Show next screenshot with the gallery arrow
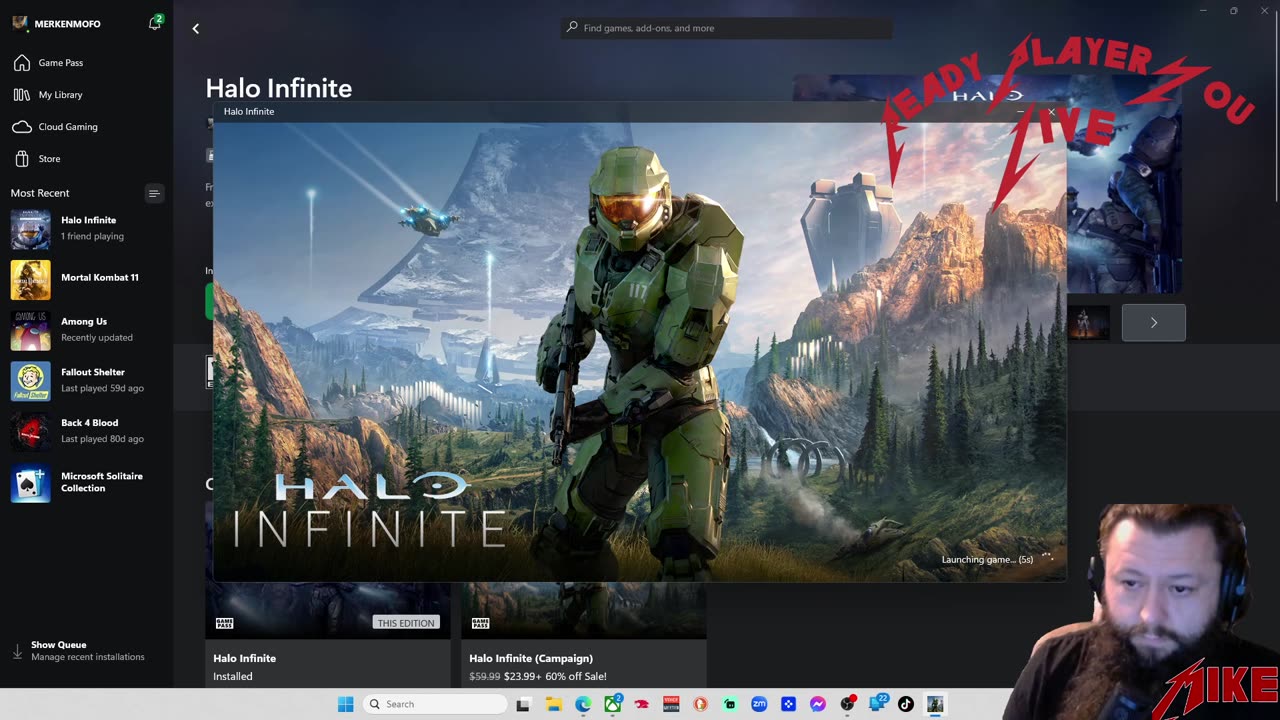This screenshot has width=1280, height=720. tap(1153, 322)
